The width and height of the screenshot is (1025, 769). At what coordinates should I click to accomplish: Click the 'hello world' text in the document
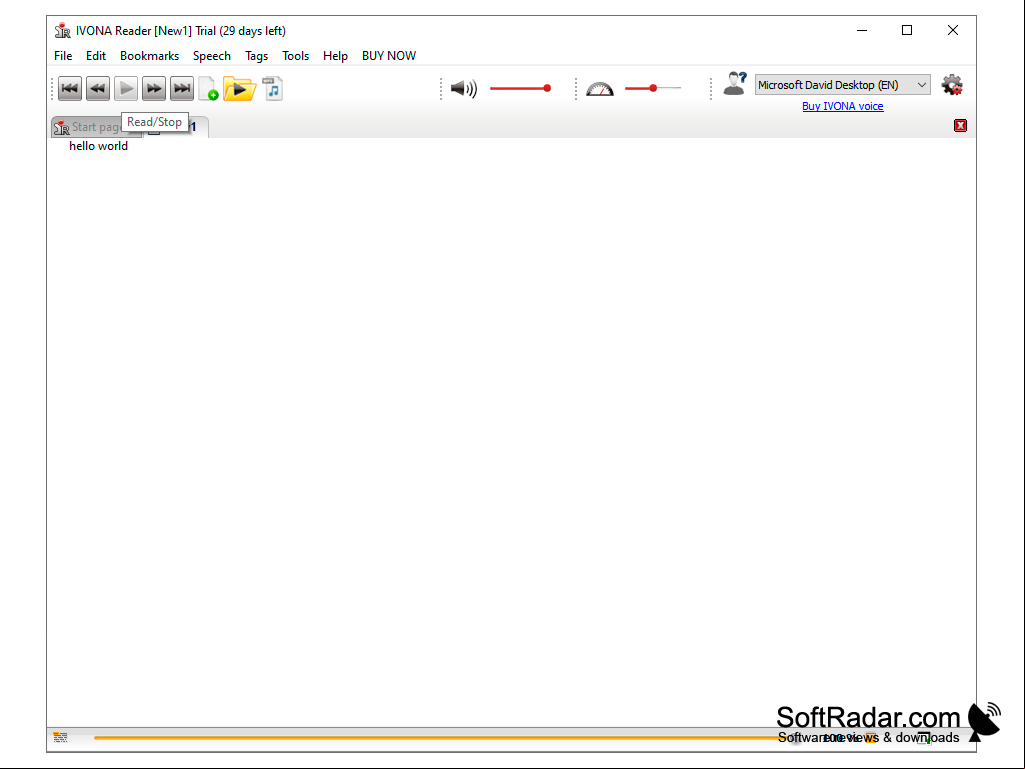[x=99, y=146]
